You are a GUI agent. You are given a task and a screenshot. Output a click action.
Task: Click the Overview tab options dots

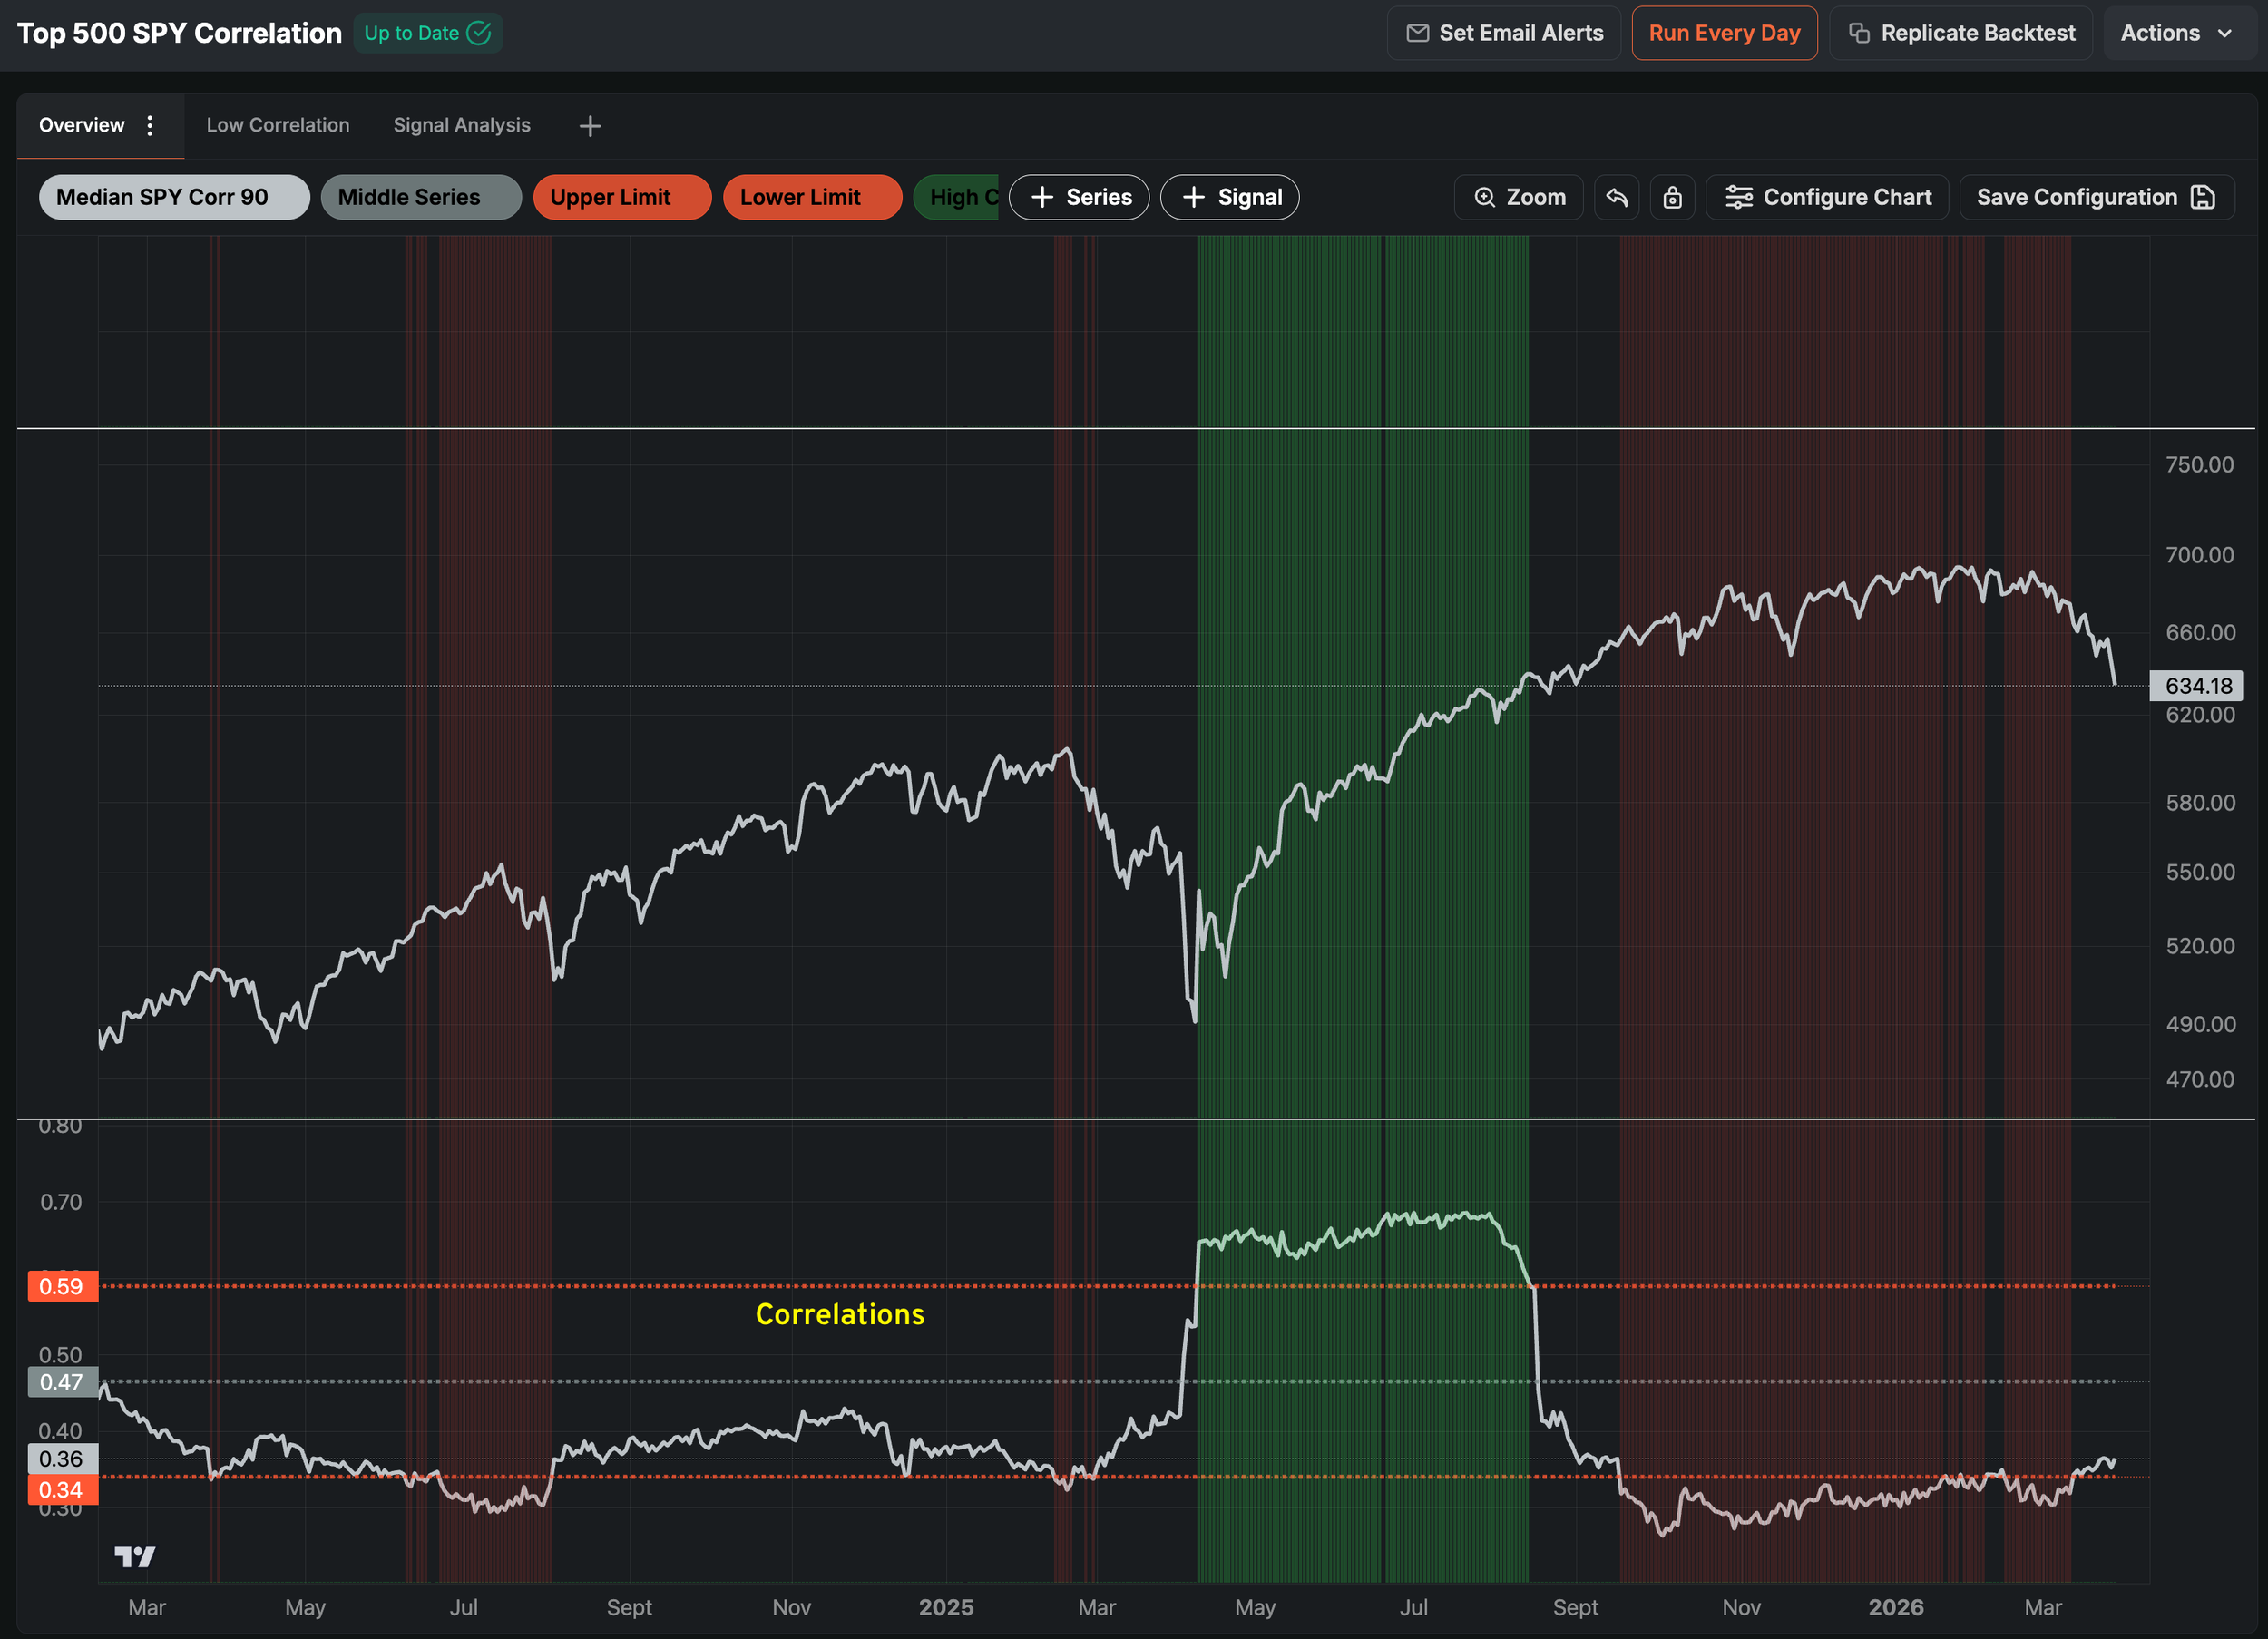pyautogui.click(x=150, y=125)
